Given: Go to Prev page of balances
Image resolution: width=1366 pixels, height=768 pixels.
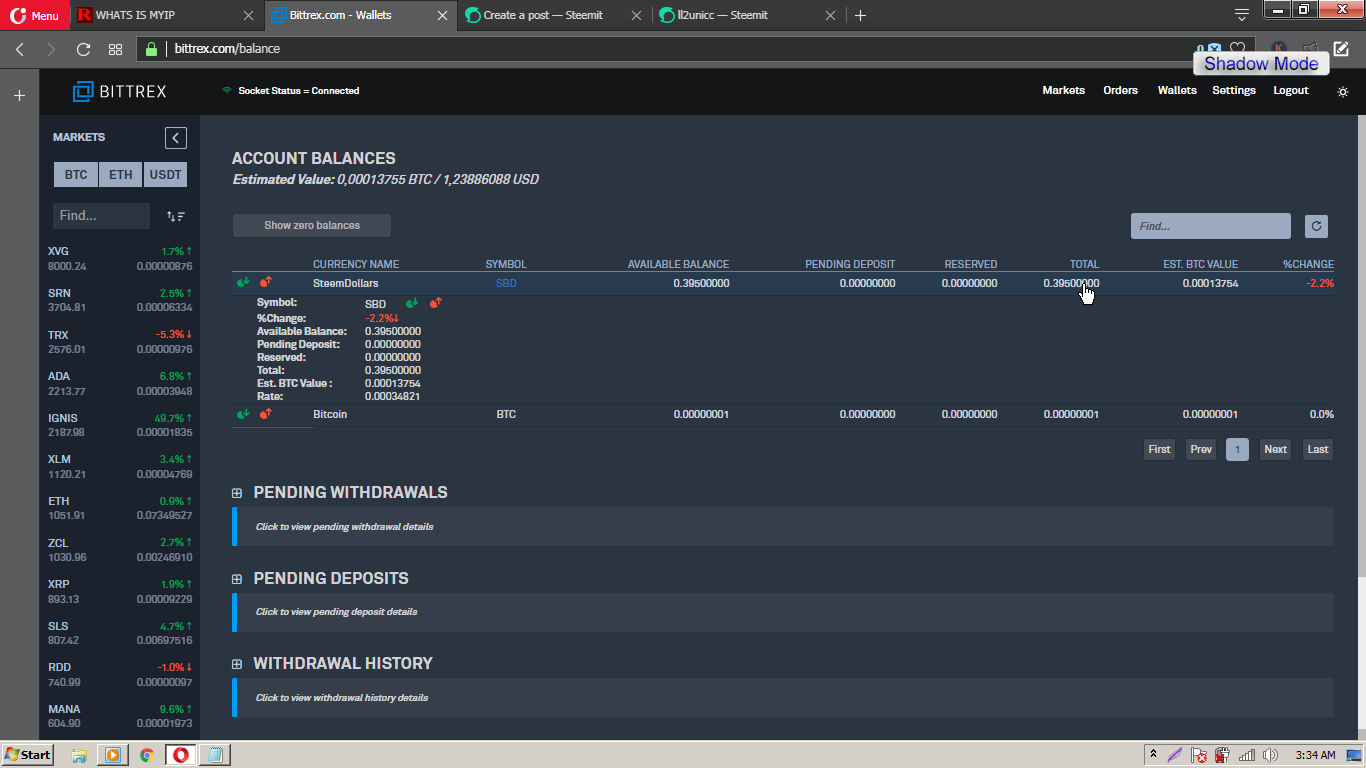Looking at the screenshot, I should [1201, 450].
